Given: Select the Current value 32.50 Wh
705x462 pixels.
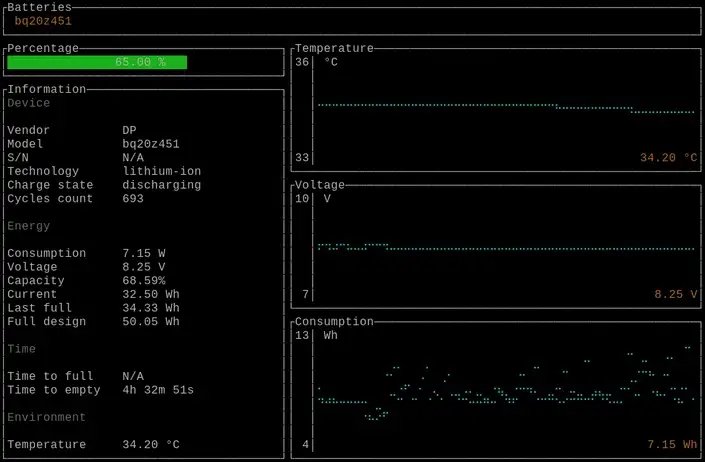Looking at the screenshot, I should pyautogui.click(x=151, y=294).
